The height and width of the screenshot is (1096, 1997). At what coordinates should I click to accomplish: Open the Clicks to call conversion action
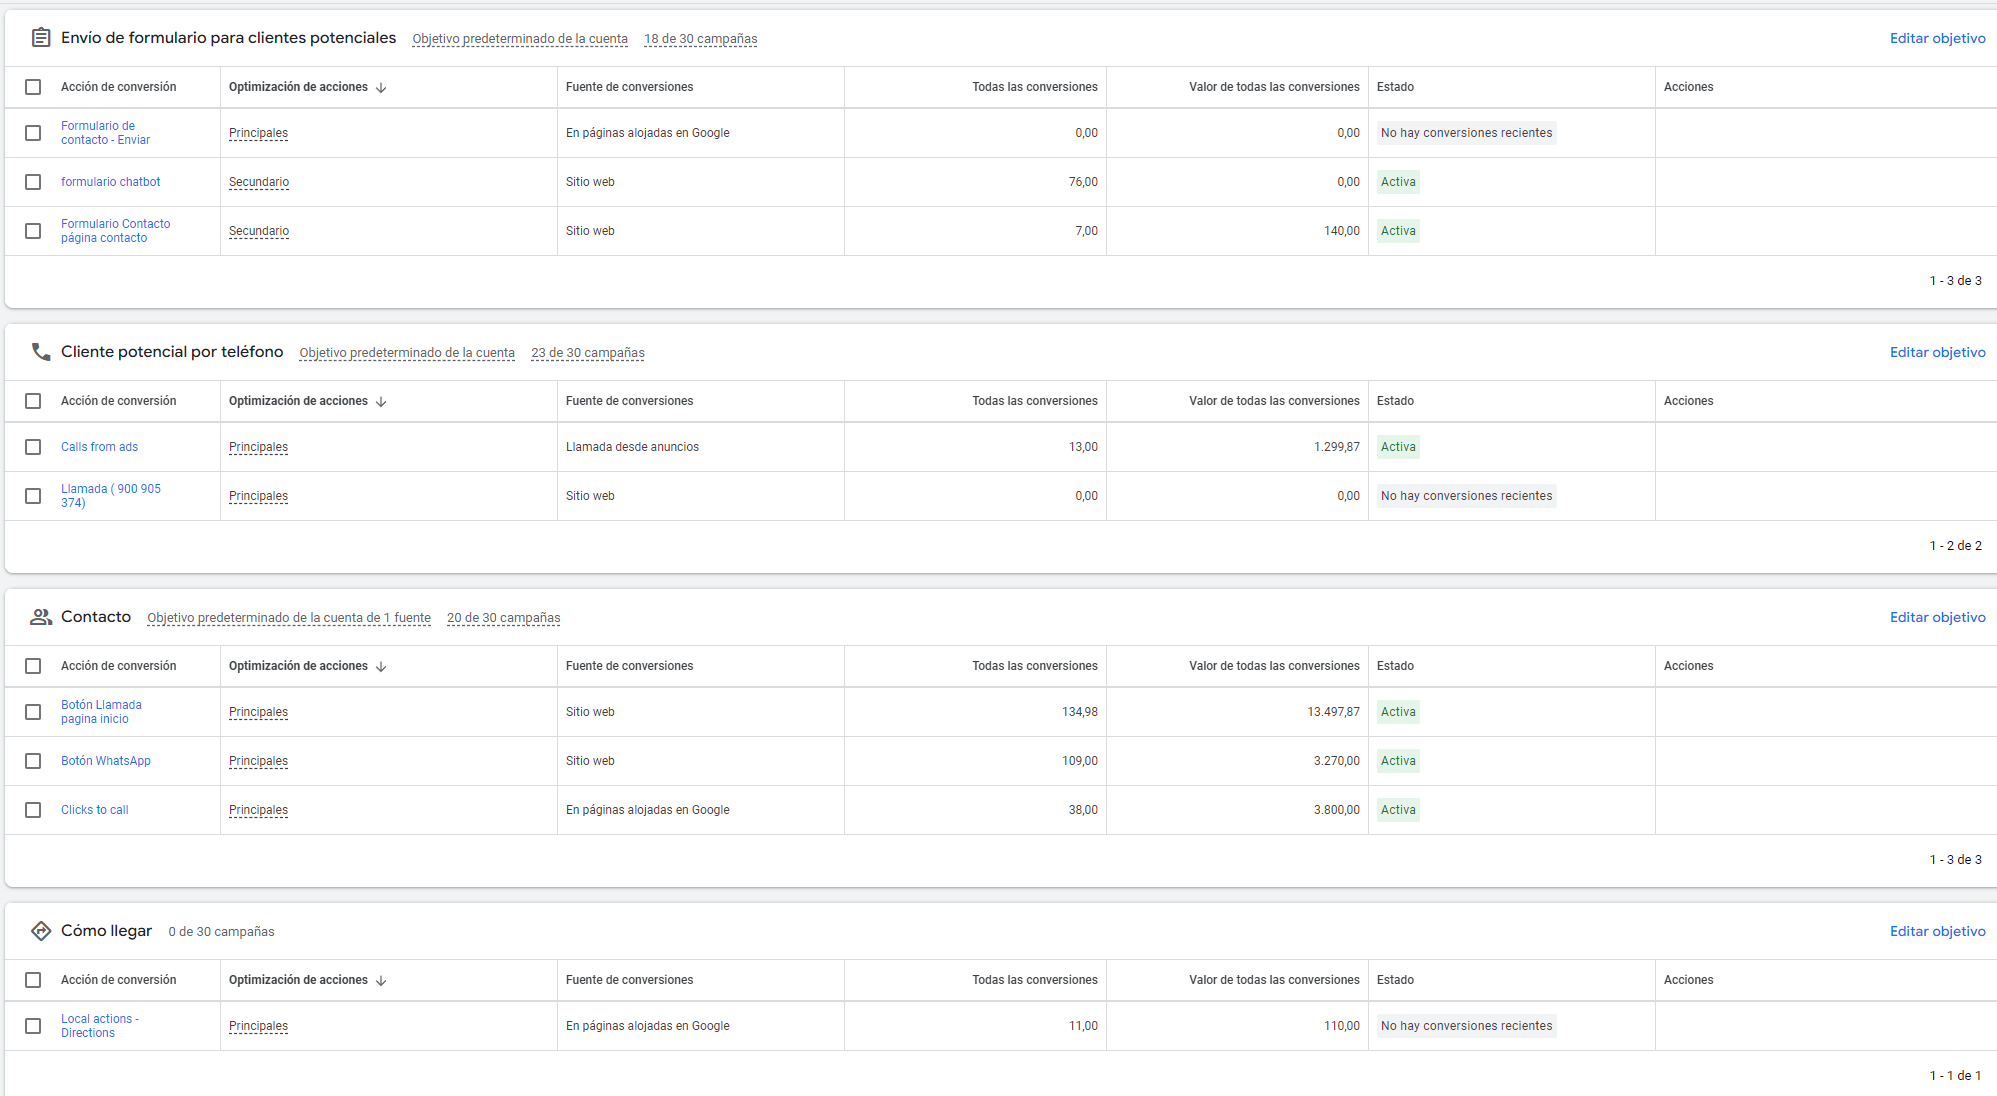[94, 810]
